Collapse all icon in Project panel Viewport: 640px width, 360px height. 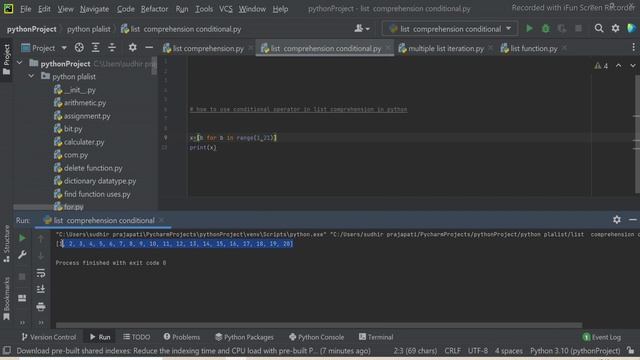pos(112,48)
